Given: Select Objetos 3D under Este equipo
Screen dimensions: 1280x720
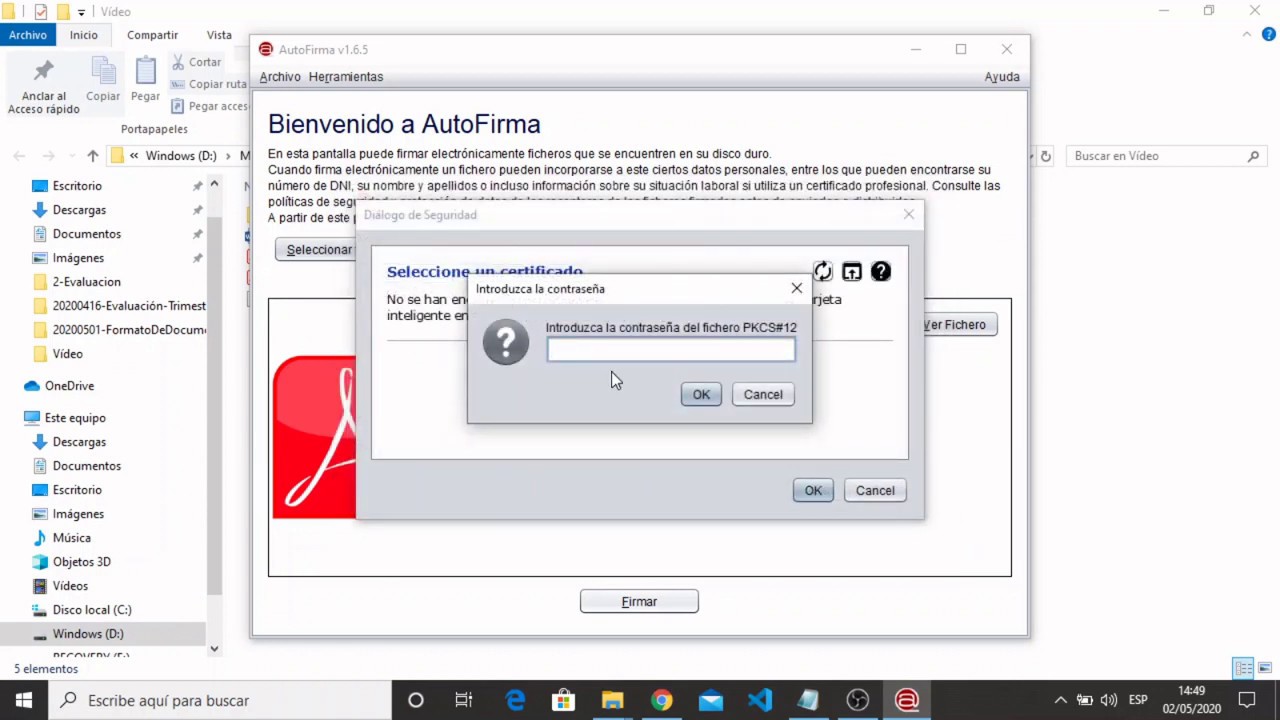Looking at the screenshot, I should click(82, 562).
